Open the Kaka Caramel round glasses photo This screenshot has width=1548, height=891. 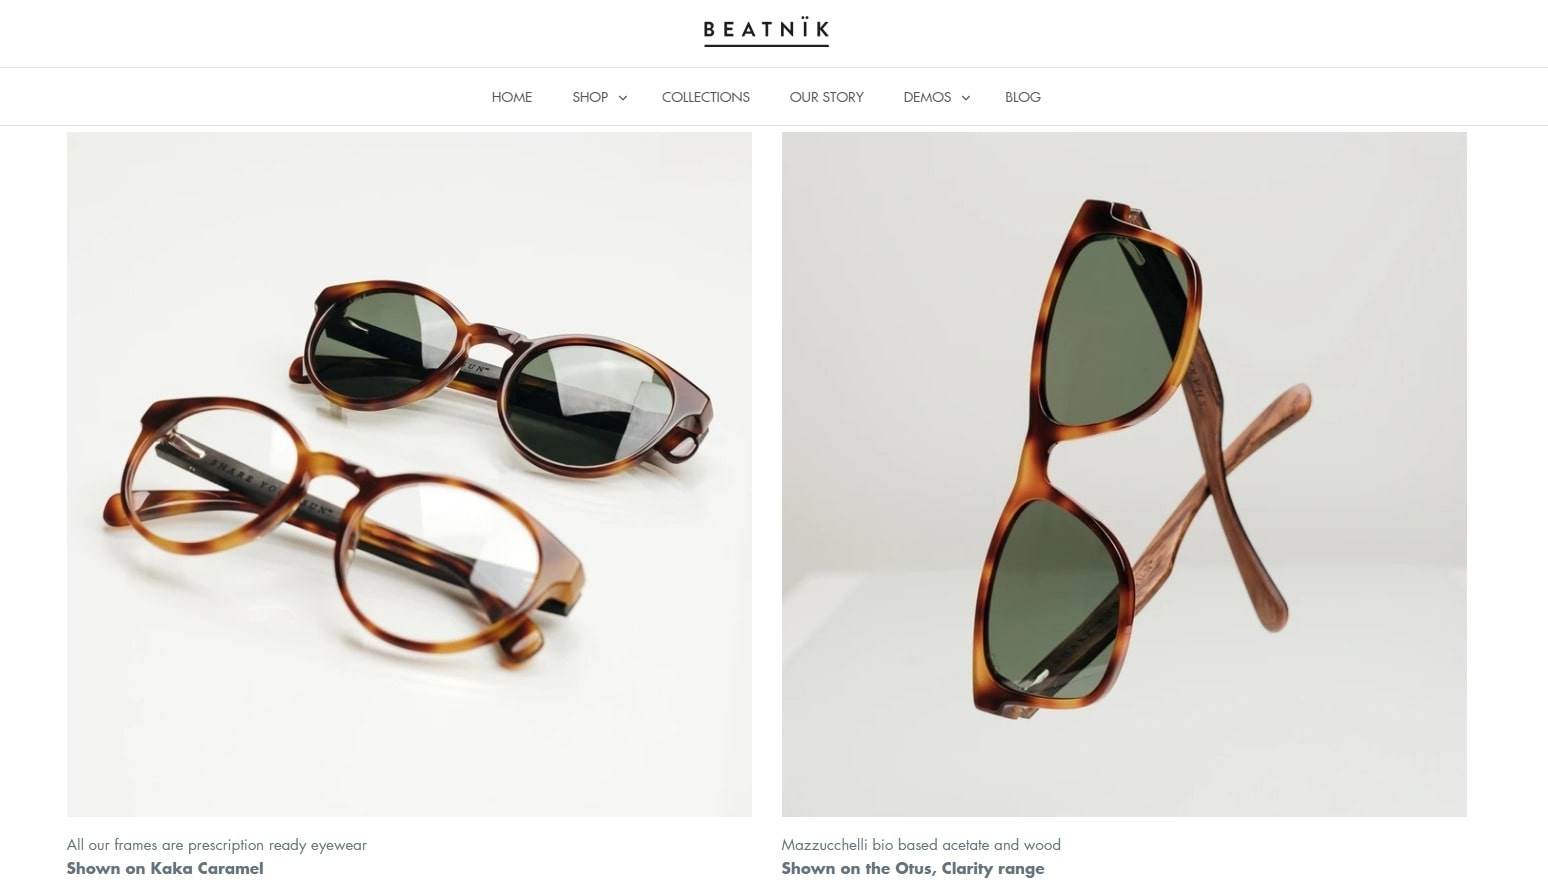409,474
